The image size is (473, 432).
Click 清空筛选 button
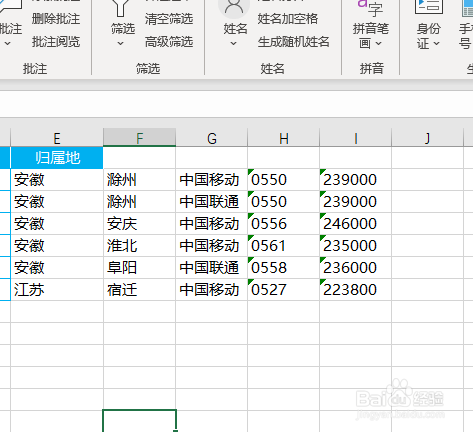pyautogui.click(x=169, y=19)
